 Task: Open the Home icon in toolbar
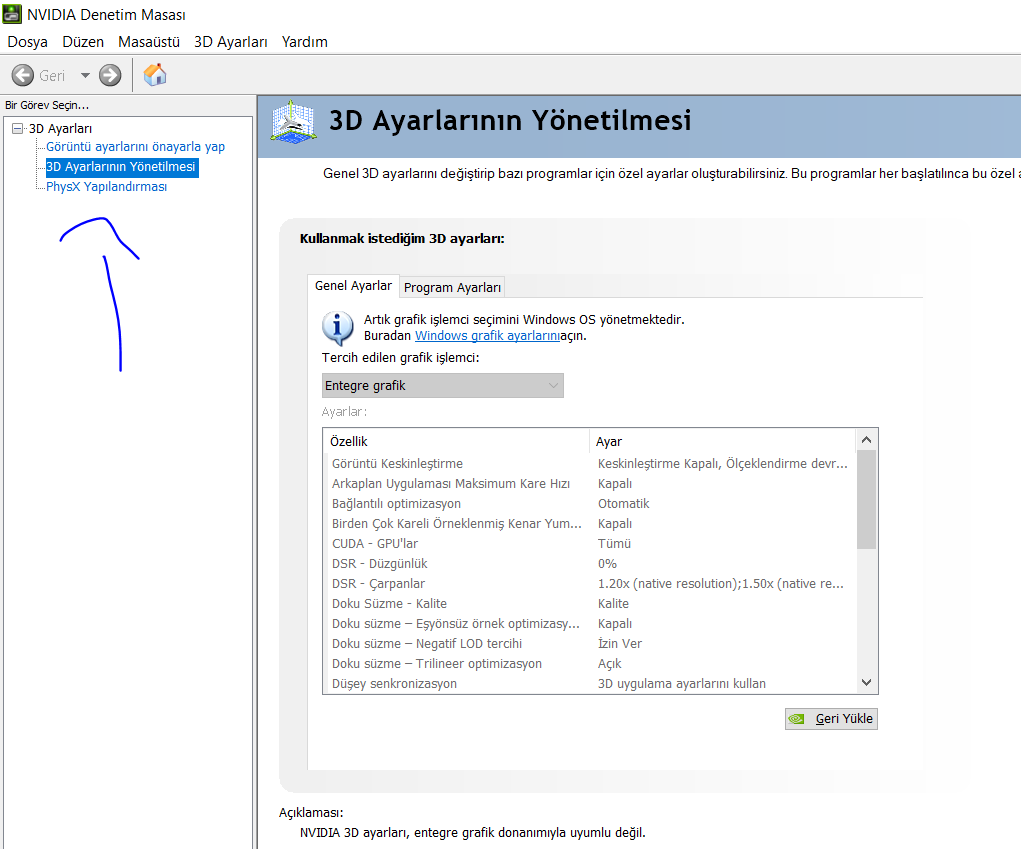pos(155,75)
